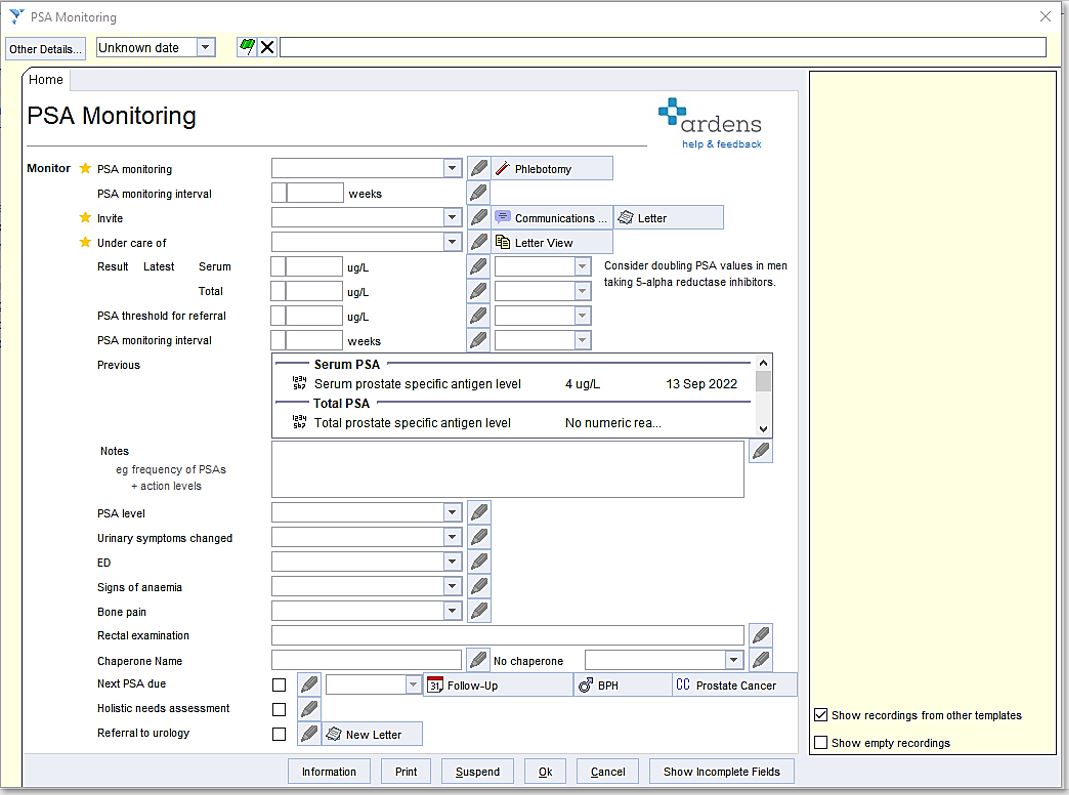
Task: Click the black X icon beside green flag
Action: (x=267, y=47)
